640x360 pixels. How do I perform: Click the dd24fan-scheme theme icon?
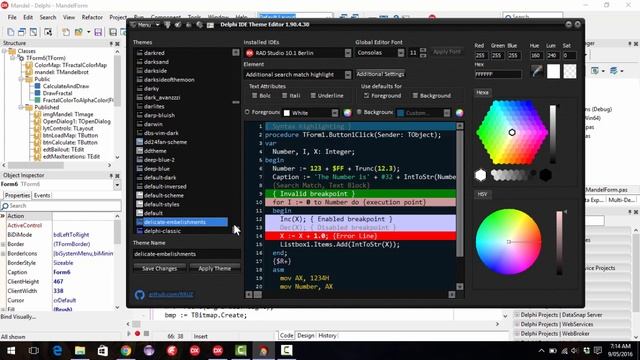click(140, 142)
